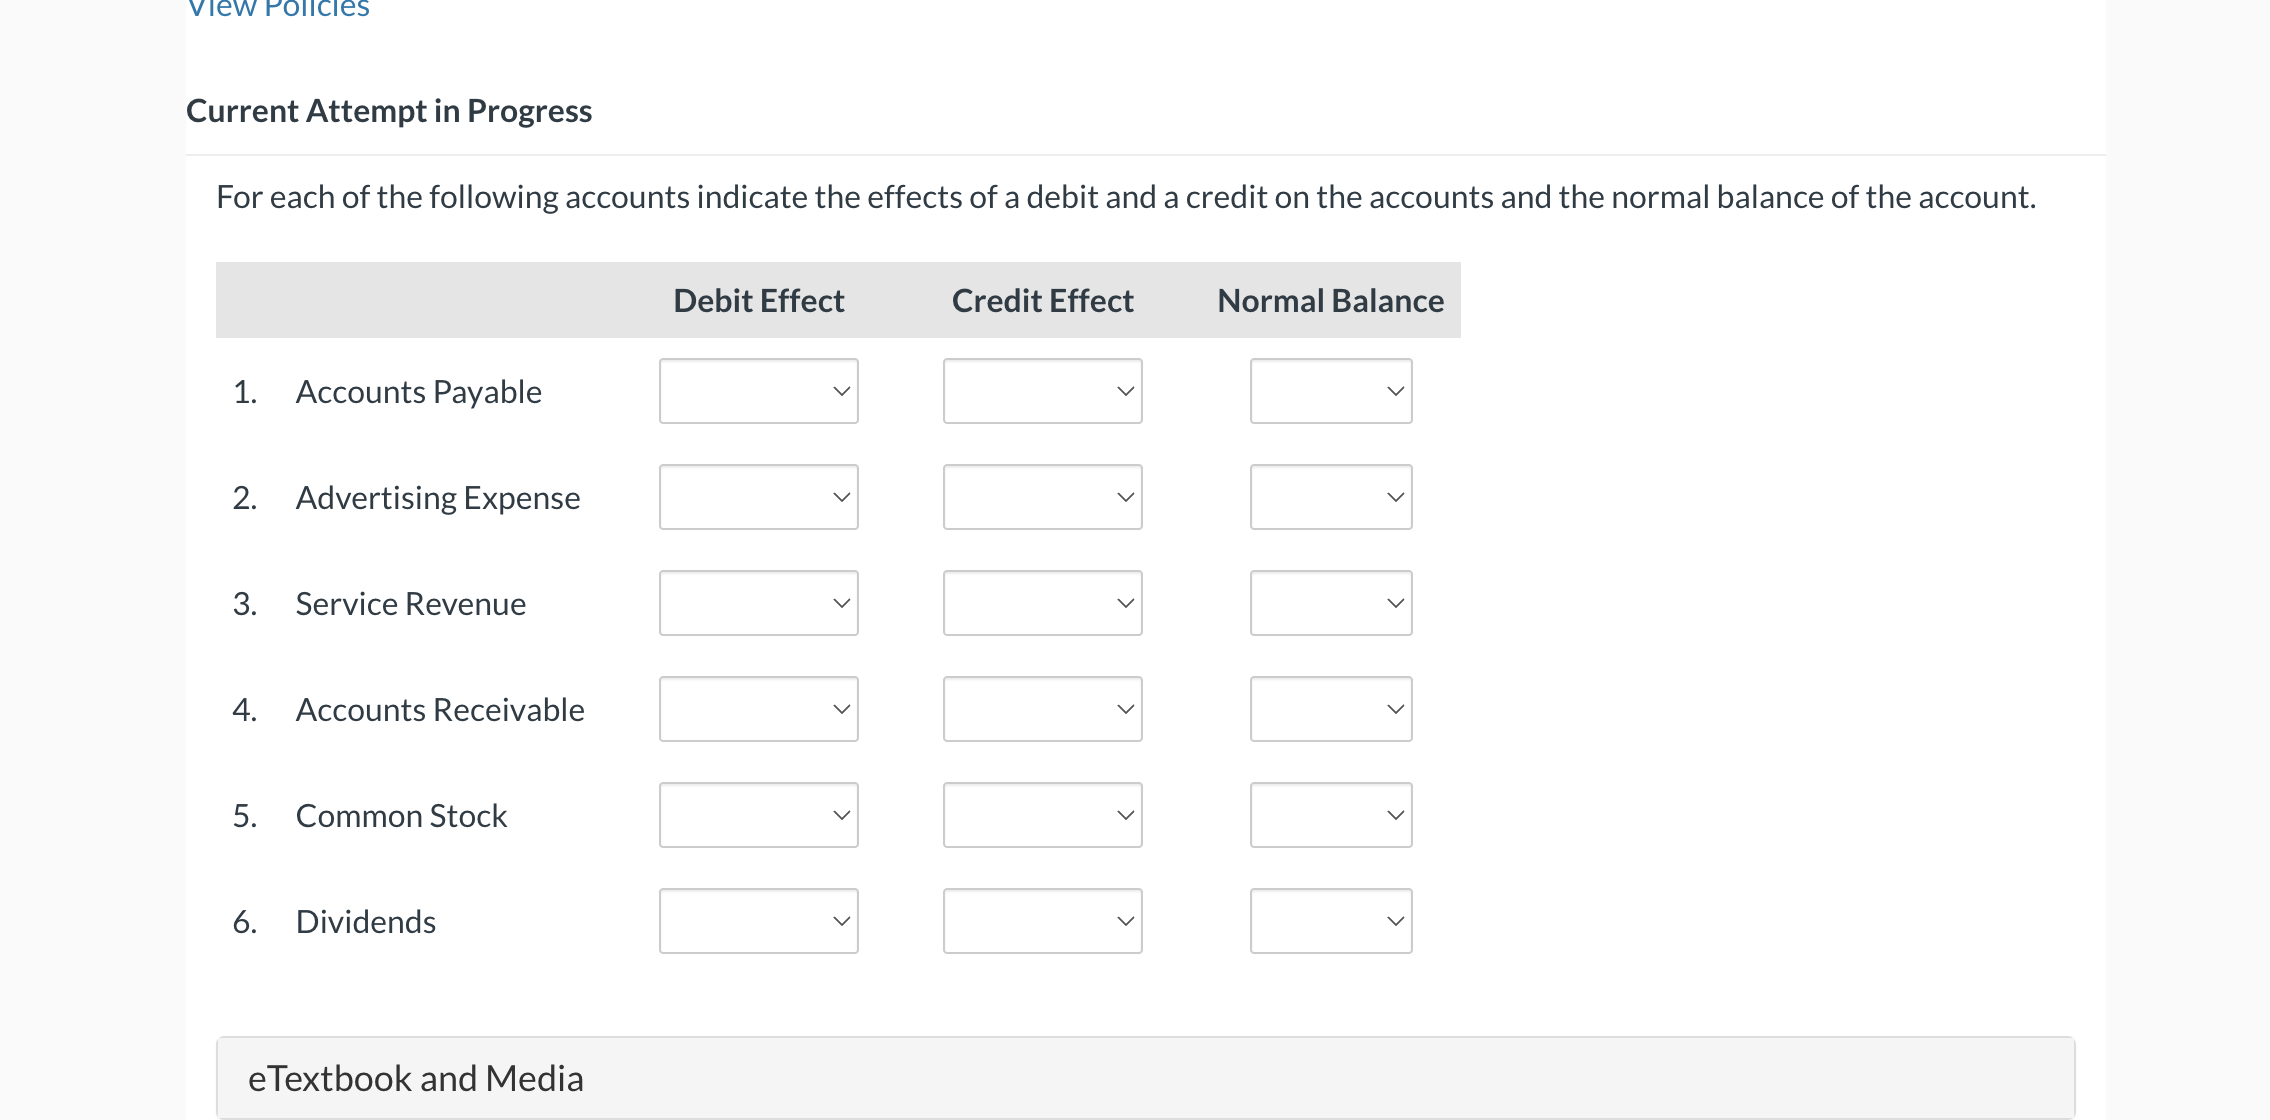
Task: Open Credit Effect dropdown for Service Revenue
Action: [x=1042, y=603]
